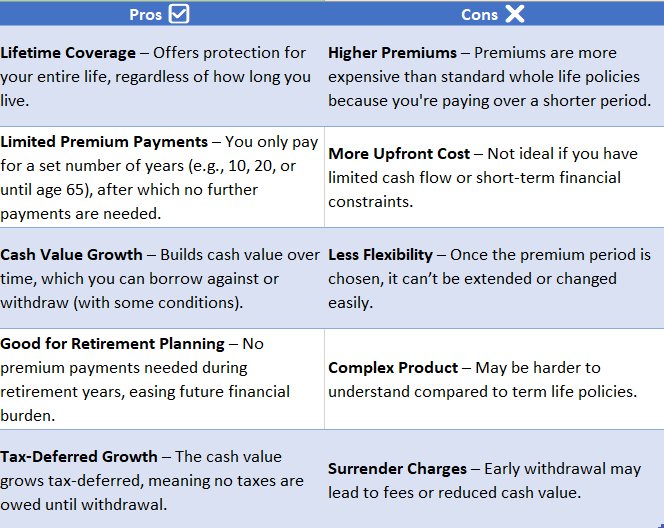Screen dimensions: 664x528
Task: Click the bold text 'Higher Premiums'
Action: (x=393, y=53)
